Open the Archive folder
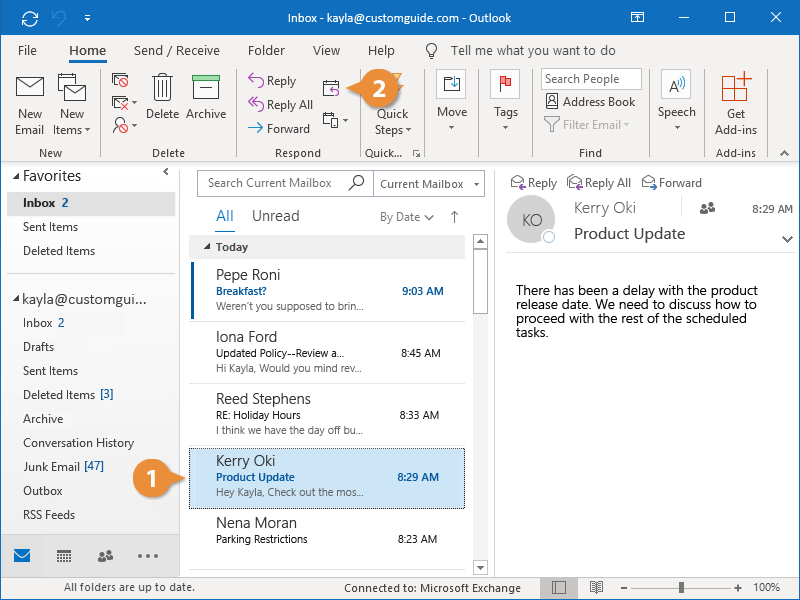This screenshot has height=600, width=800. pyautogui.click(x=43, y=419)
